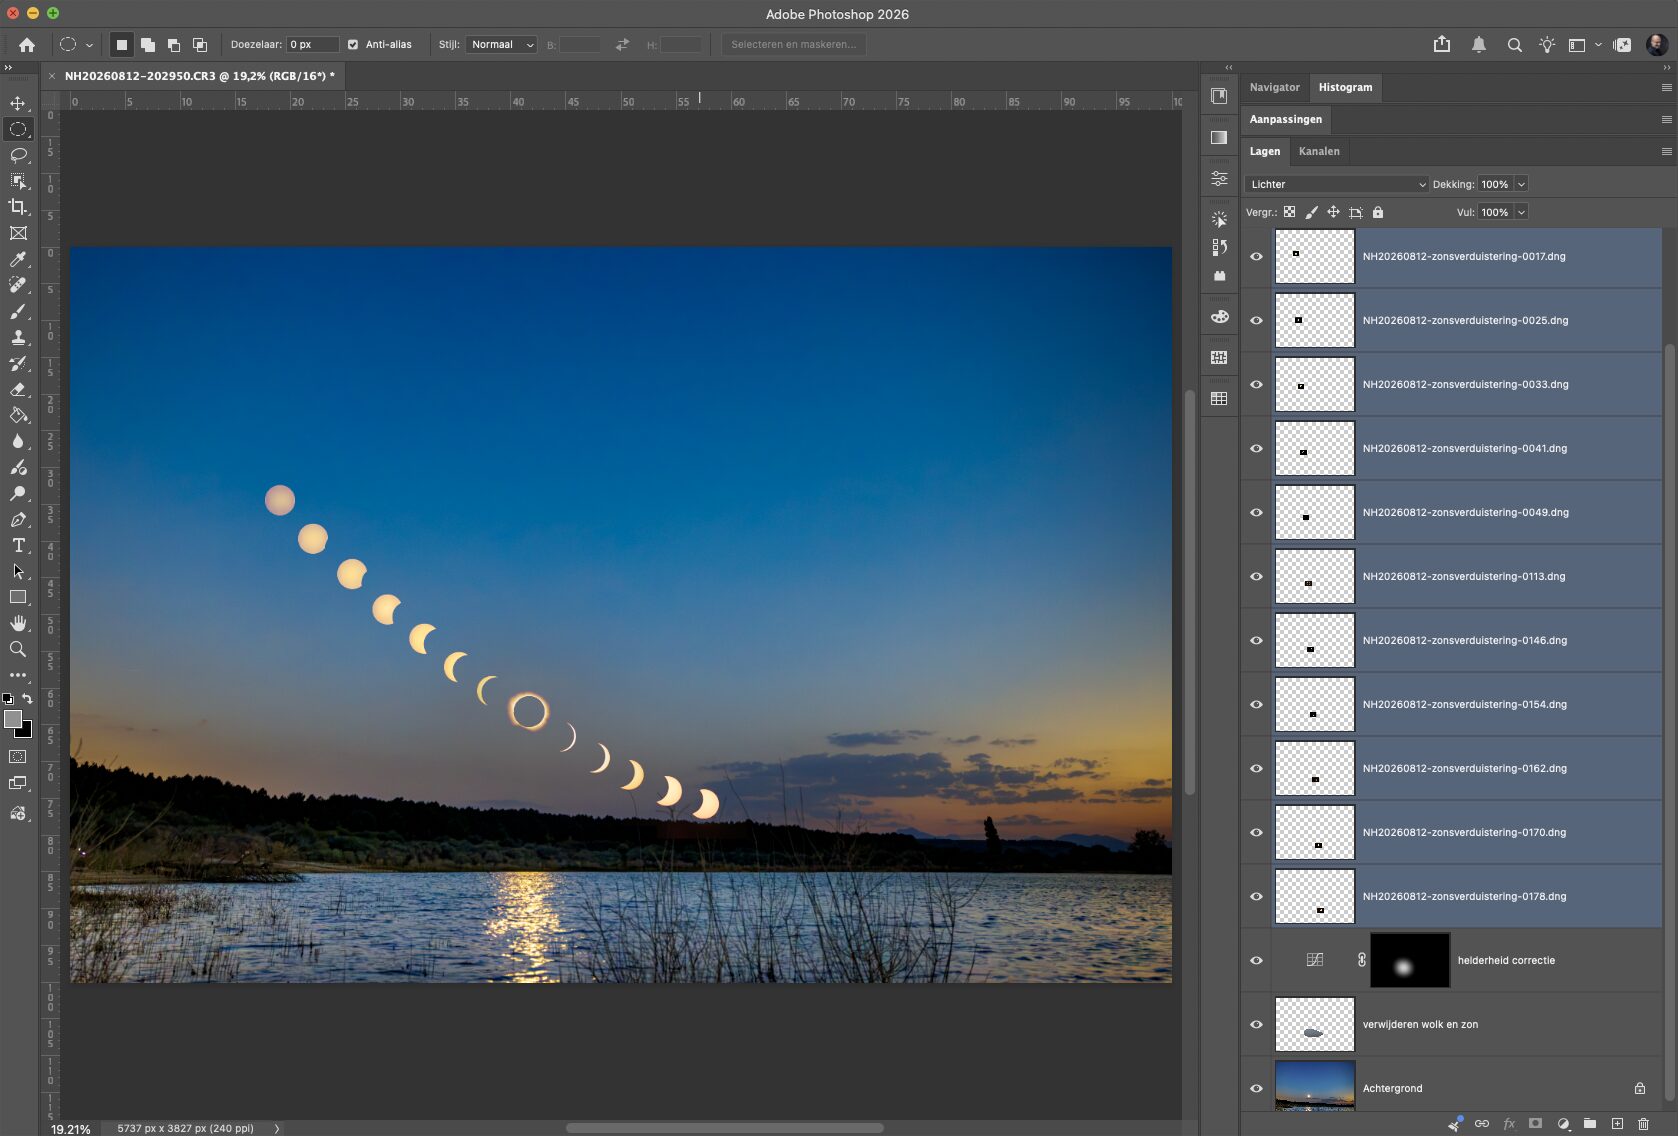The height and width of the screenshot is (1136, 1678).
Task: Select the zonsverduistering-0113.dng layer thumbnail
Action: pos(1314,576)
